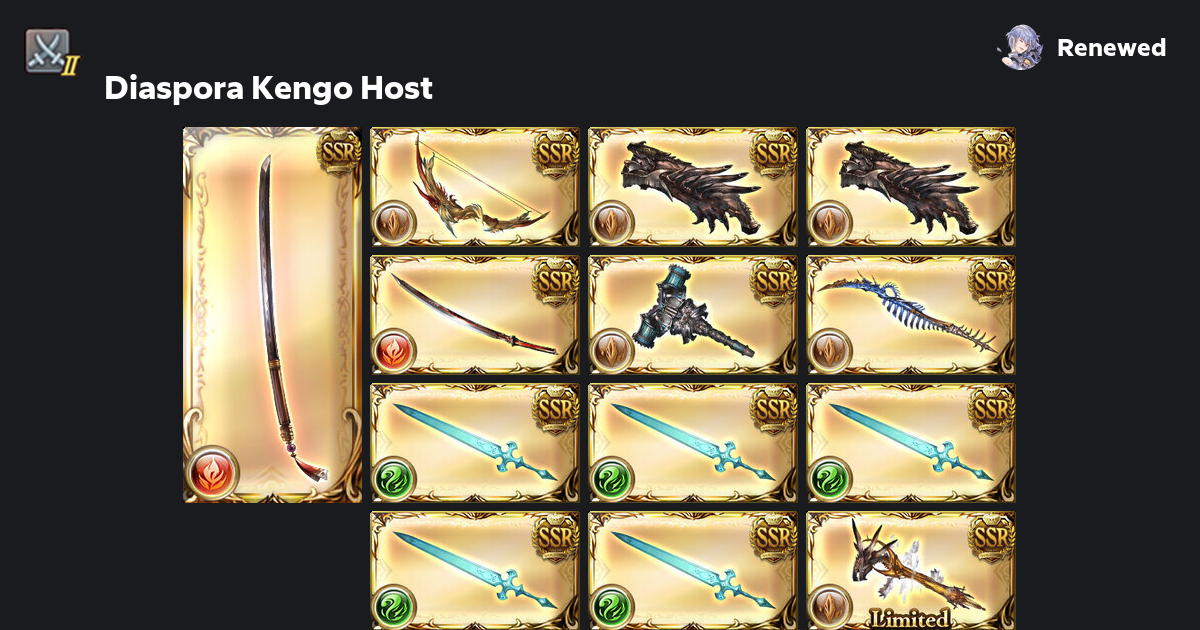This screenshot has width=1200, height=630.
Task: Choose the teal hammer weapon
Action: pos(693,315)
